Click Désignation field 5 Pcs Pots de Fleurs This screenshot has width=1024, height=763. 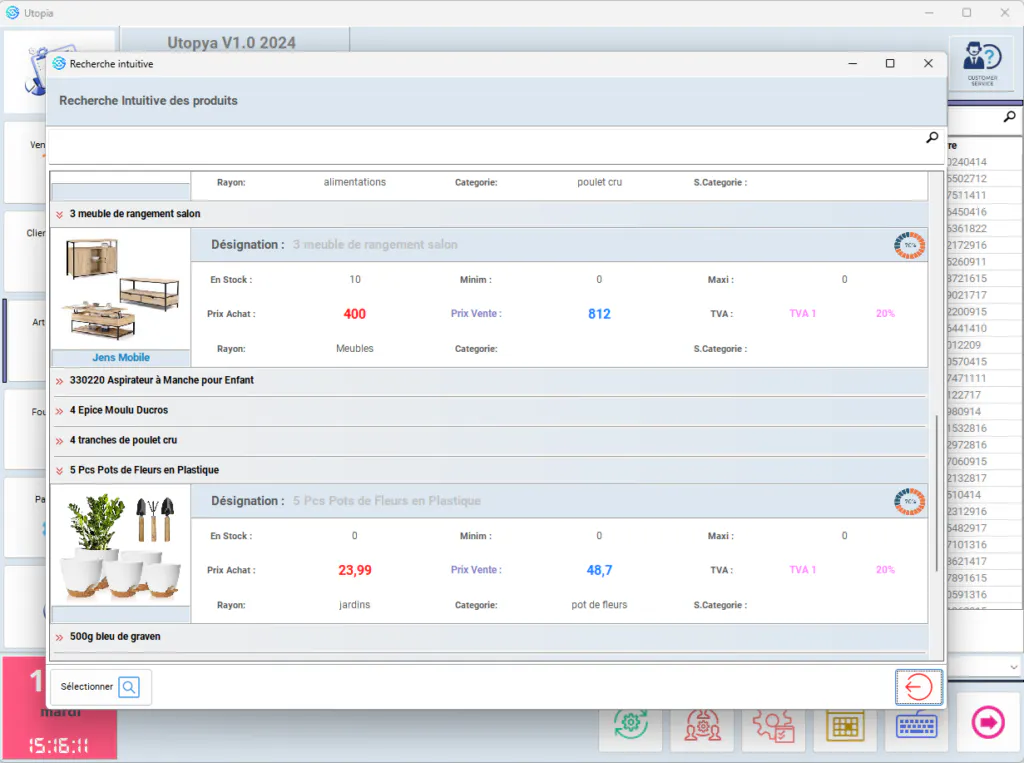click(387, 500)
